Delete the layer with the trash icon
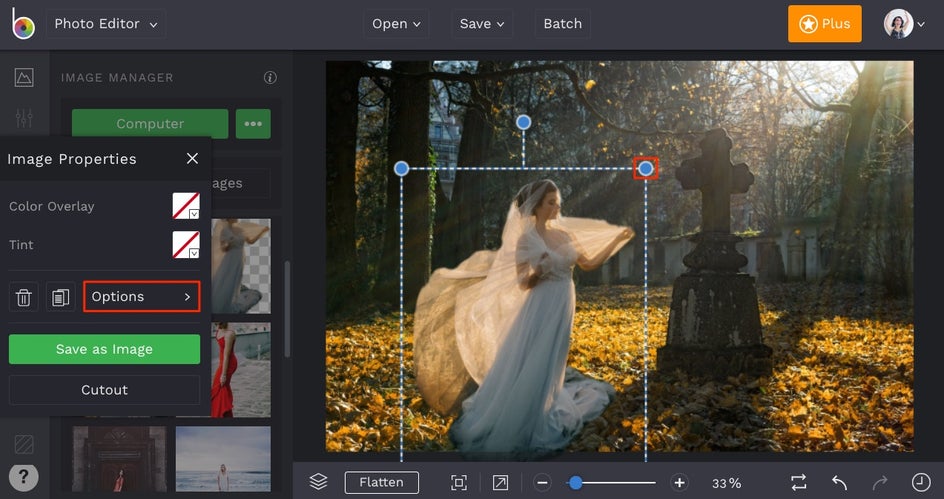The width and height of the screenshot is (944, 499). click(24, 297)
